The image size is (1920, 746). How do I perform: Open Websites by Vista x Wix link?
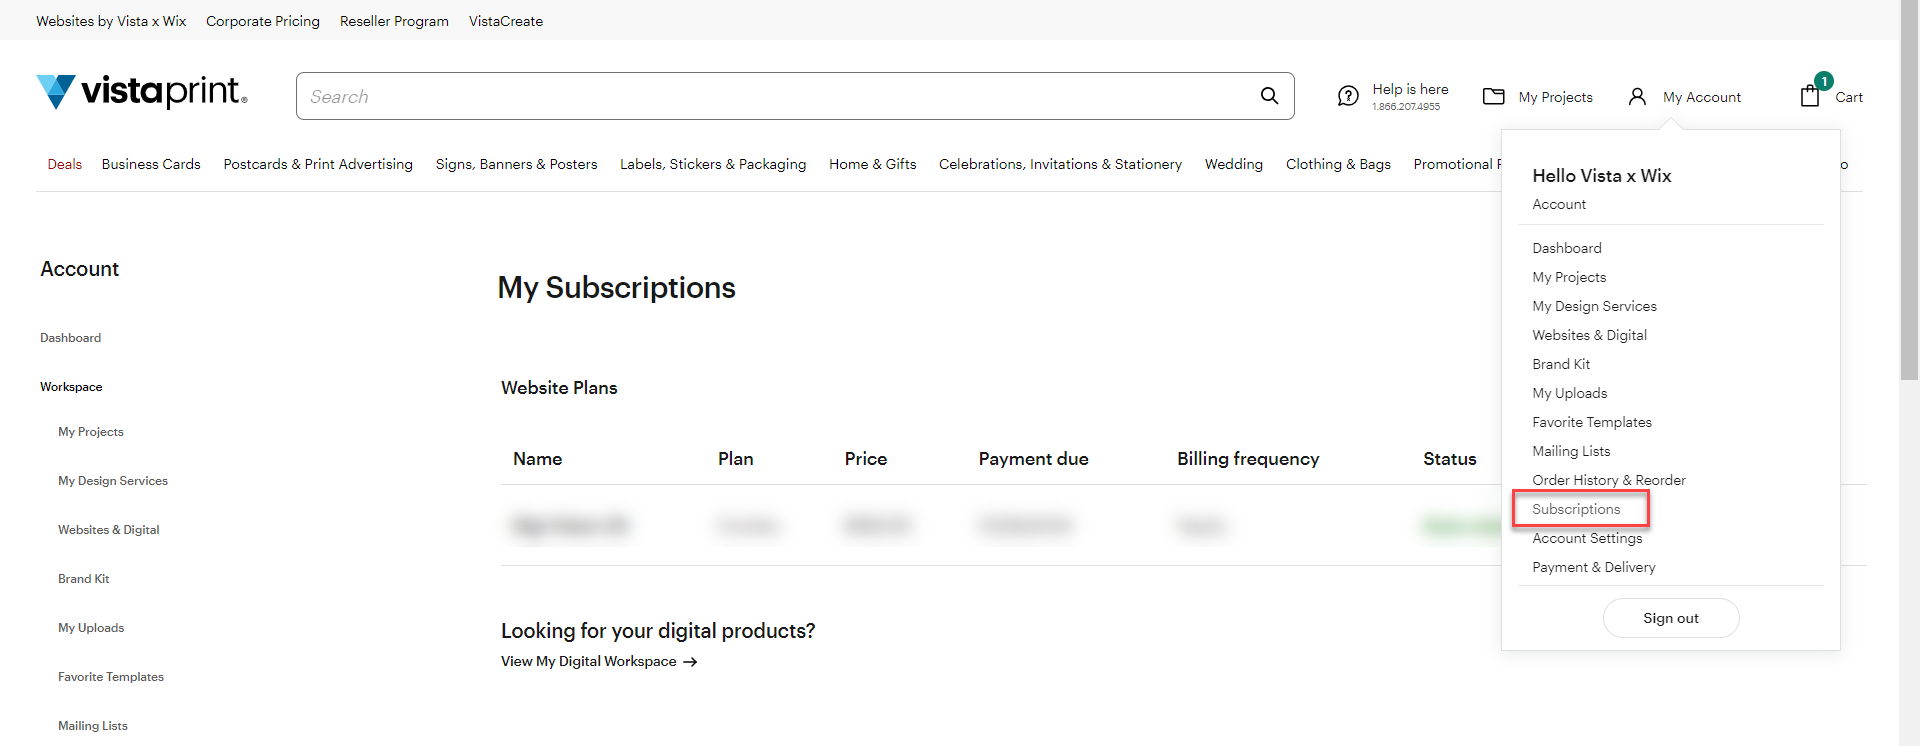point(111,21)
